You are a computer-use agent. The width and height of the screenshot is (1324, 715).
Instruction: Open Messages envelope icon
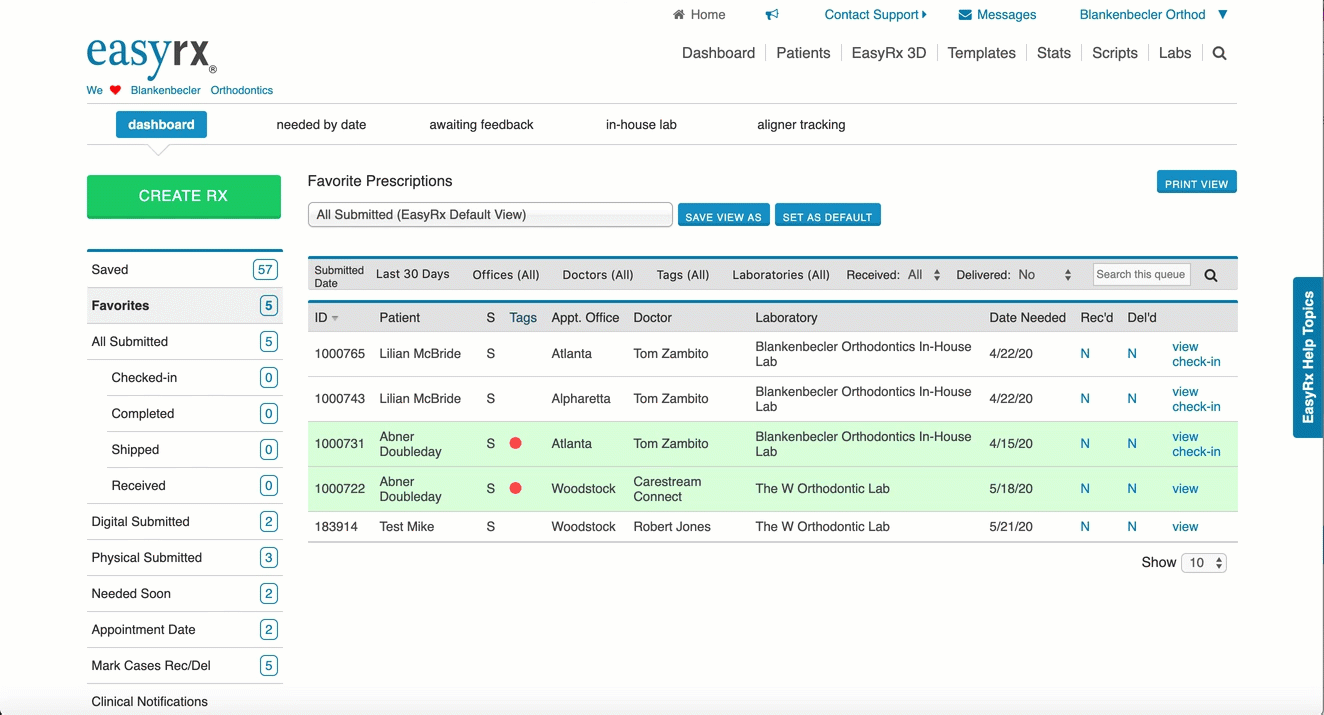pos(965,15)
